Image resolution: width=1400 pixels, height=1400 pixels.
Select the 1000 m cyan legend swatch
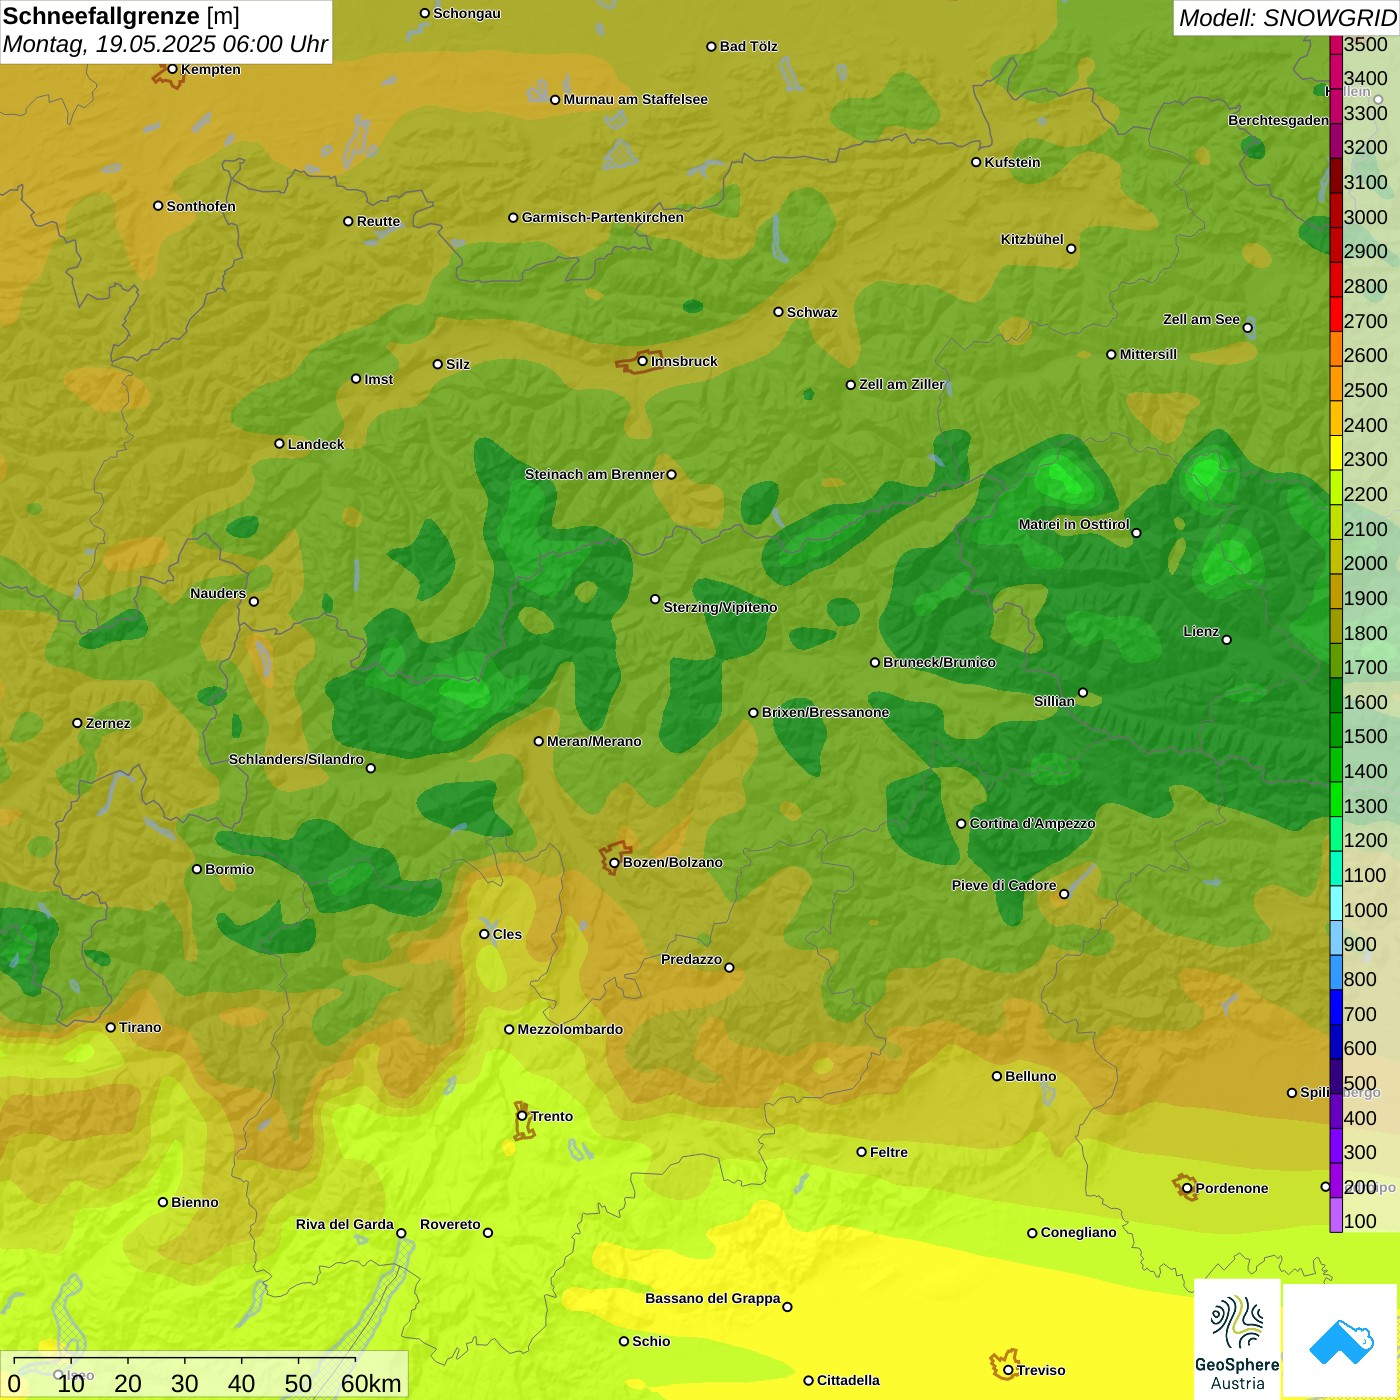(1335, 903)
